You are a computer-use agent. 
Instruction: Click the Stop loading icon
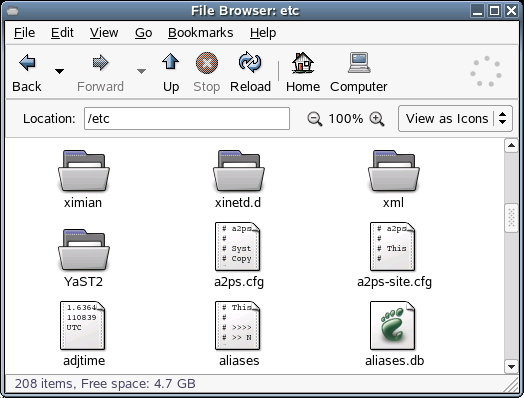pyautogui.click(x=207, y=63)
